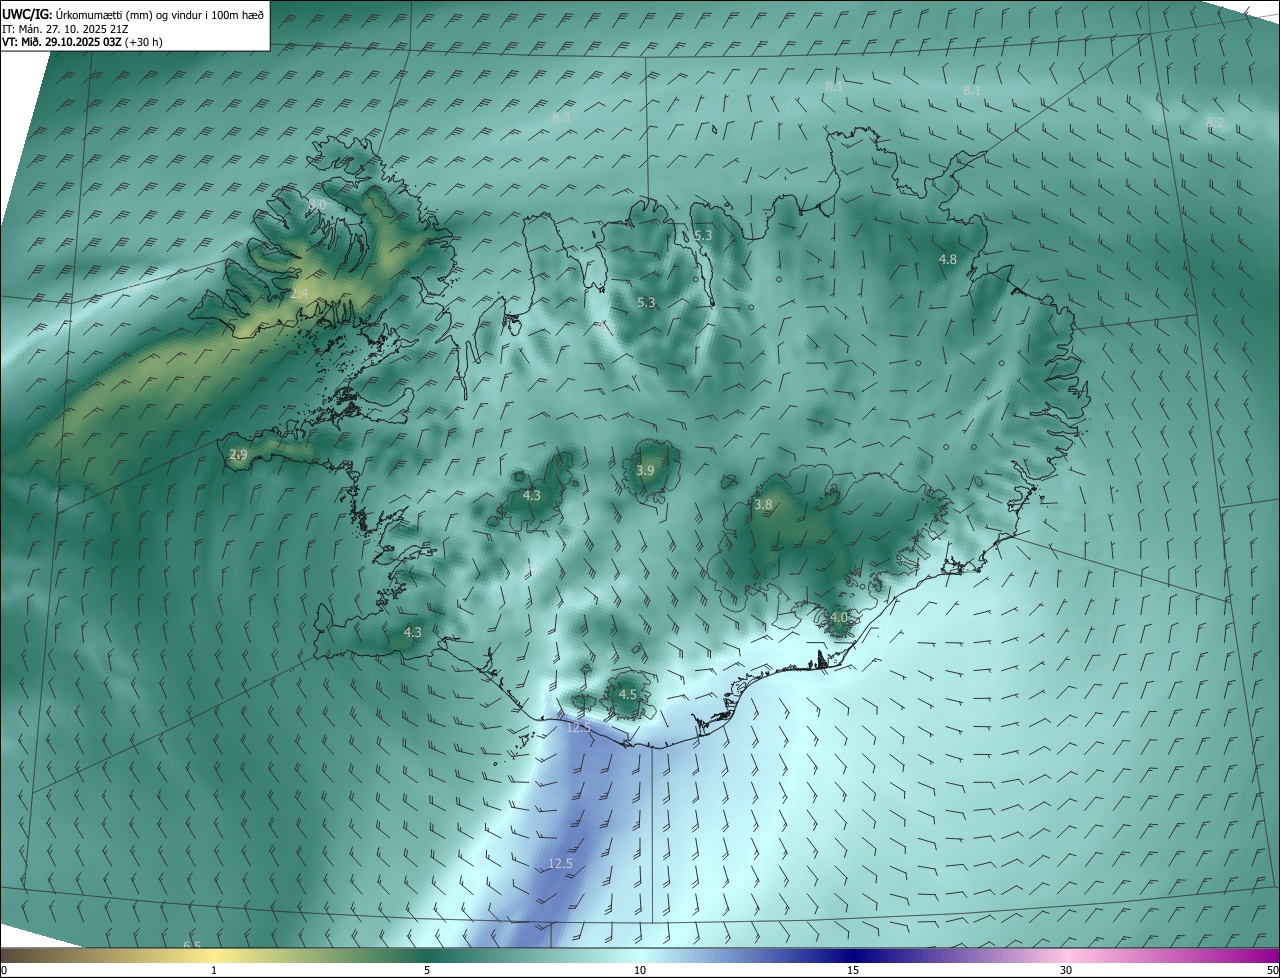Viewport: 1280px width, 978px height.
Task: Select the 5 tick on the color scale
Action: coord(427,970)
